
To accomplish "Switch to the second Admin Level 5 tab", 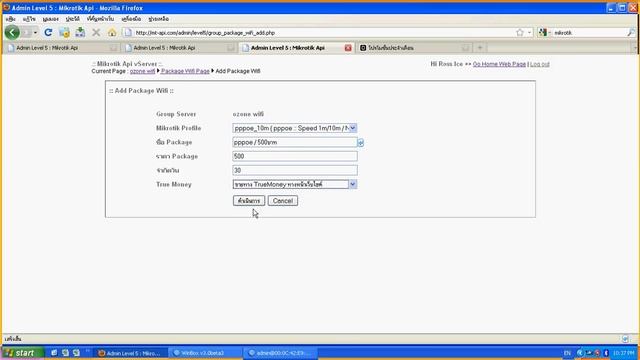I will click(x=179, y=48).
